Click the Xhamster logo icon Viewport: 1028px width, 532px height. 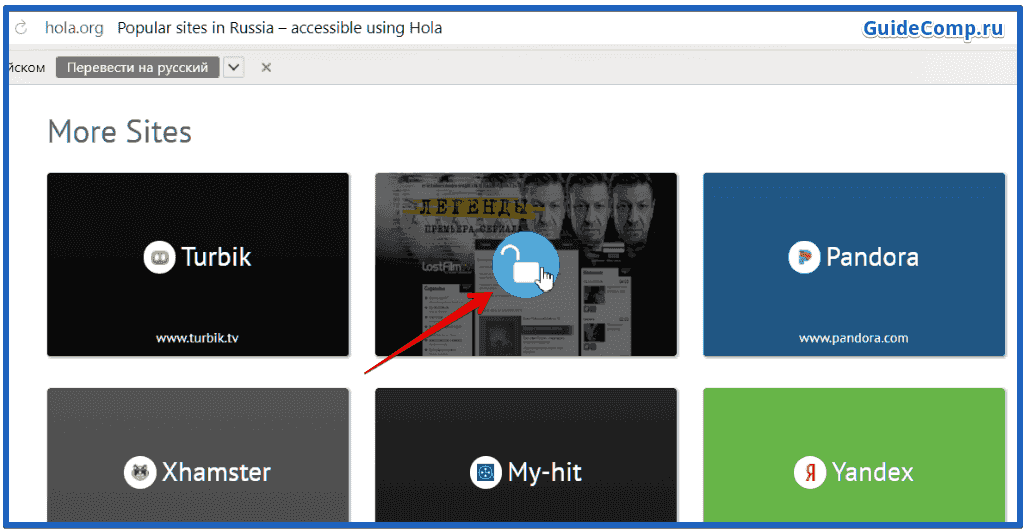[140, 472]
